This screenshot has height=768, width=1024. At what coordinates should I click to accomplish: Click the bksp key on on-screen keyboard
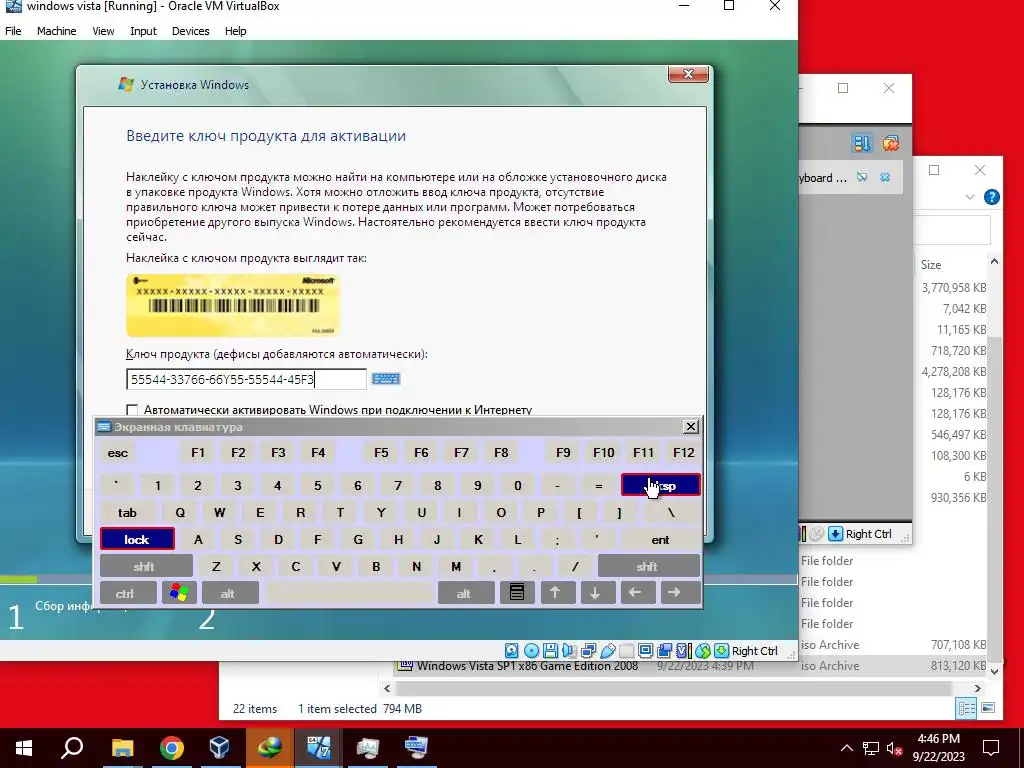661,485
